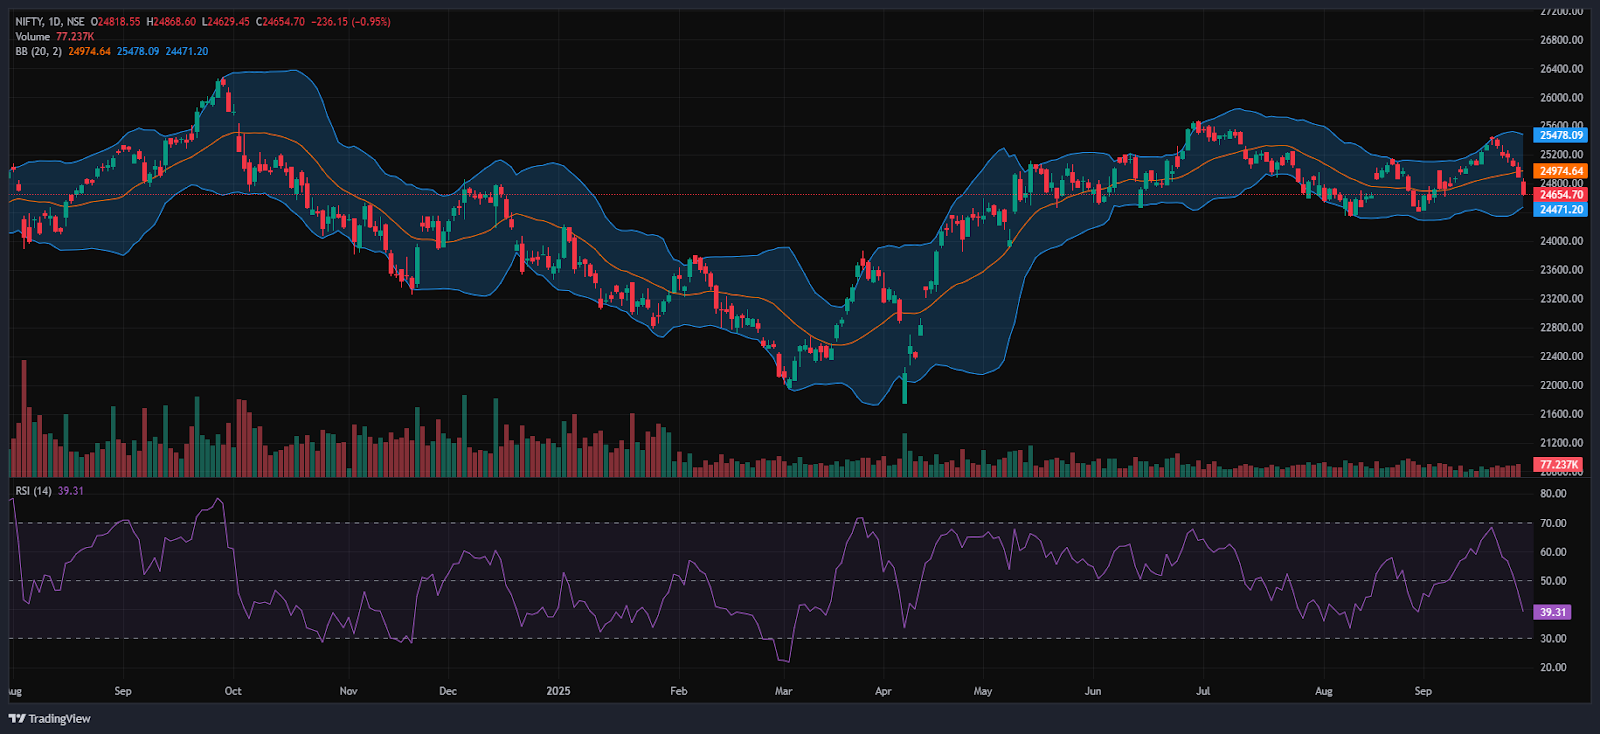1600x734 pixels.
Task: Click the RSI (14) indicator legend
Action: 33,491
